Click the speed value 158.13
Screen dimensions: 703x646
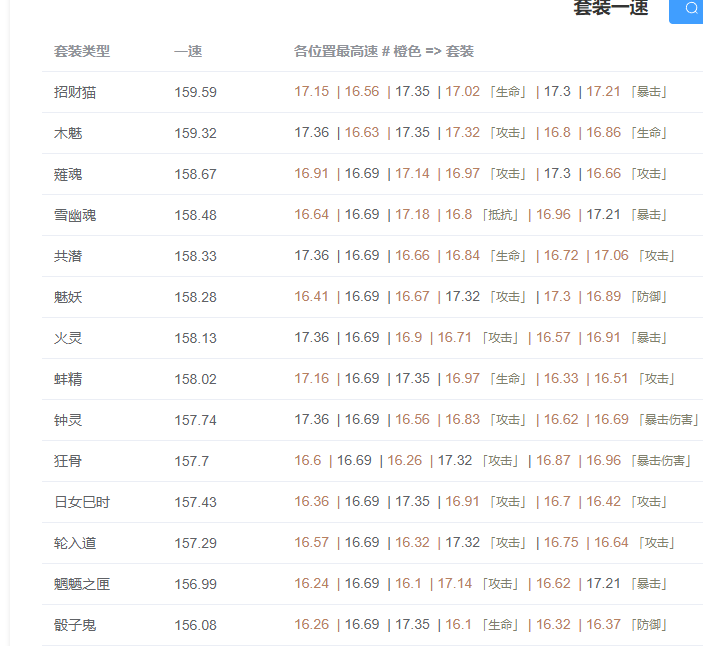pyautogui.click(x=195, y=338)
